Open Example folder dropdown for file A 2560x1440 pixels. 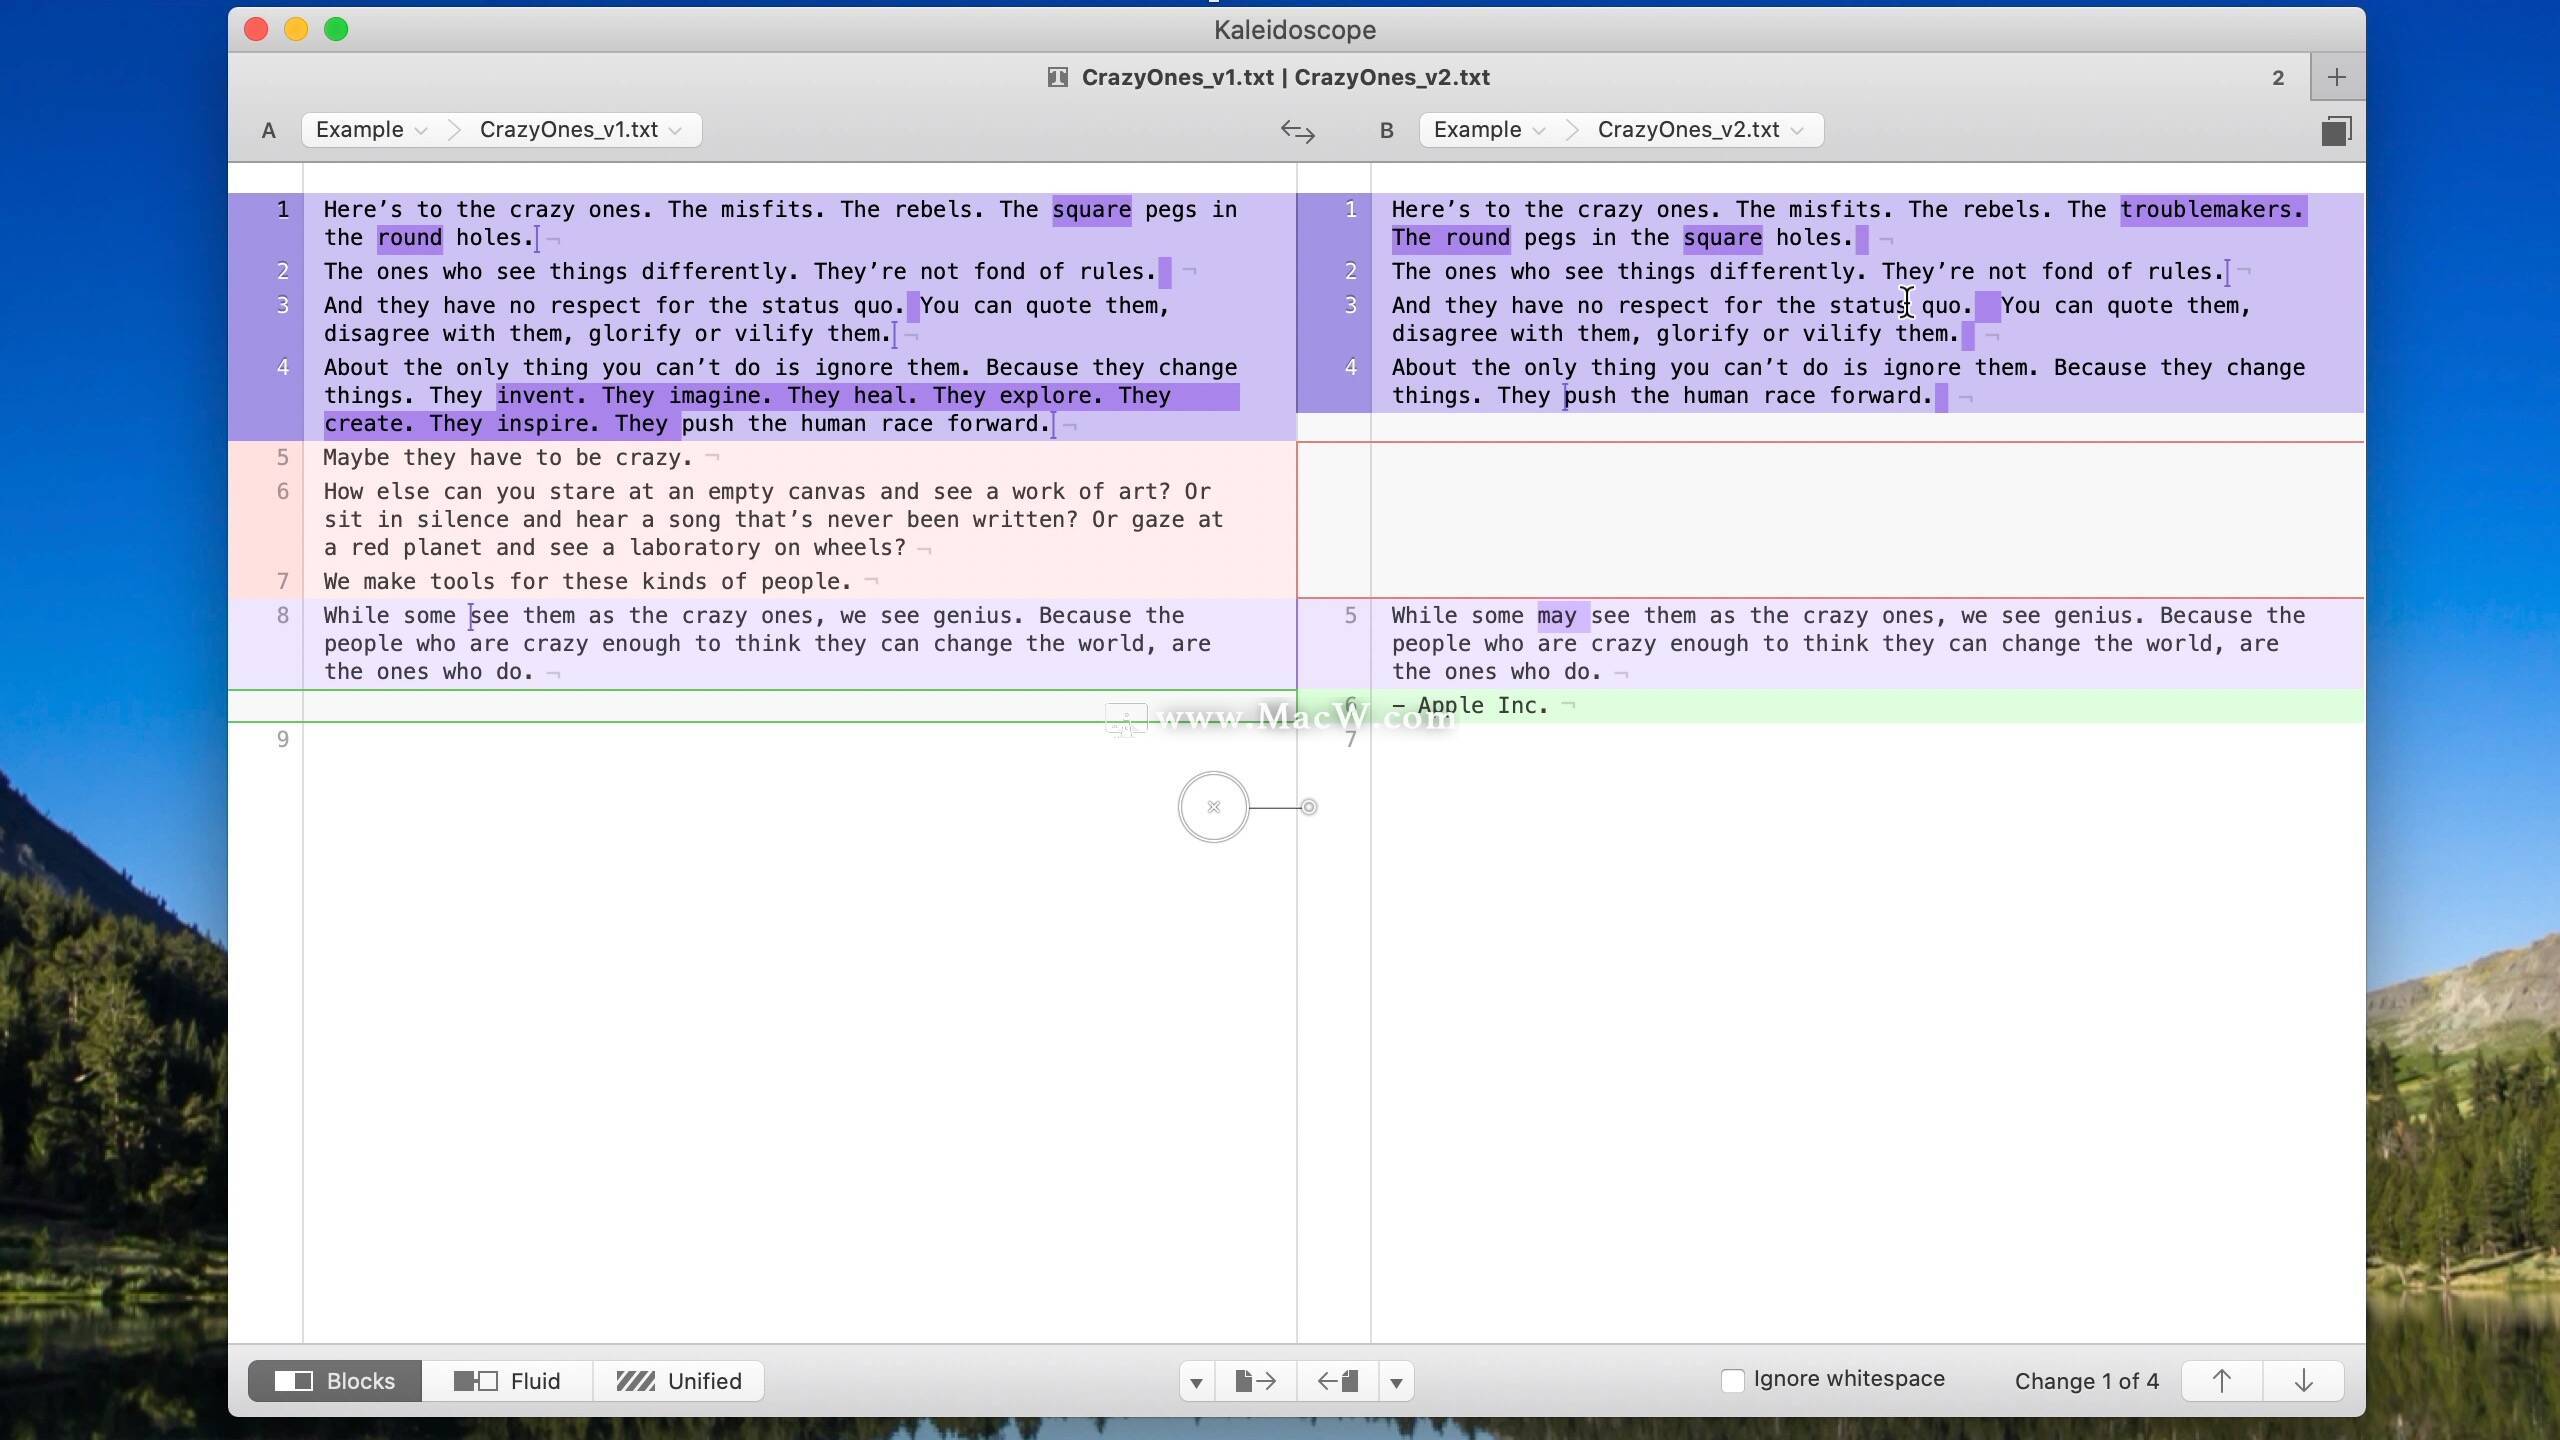371,130
